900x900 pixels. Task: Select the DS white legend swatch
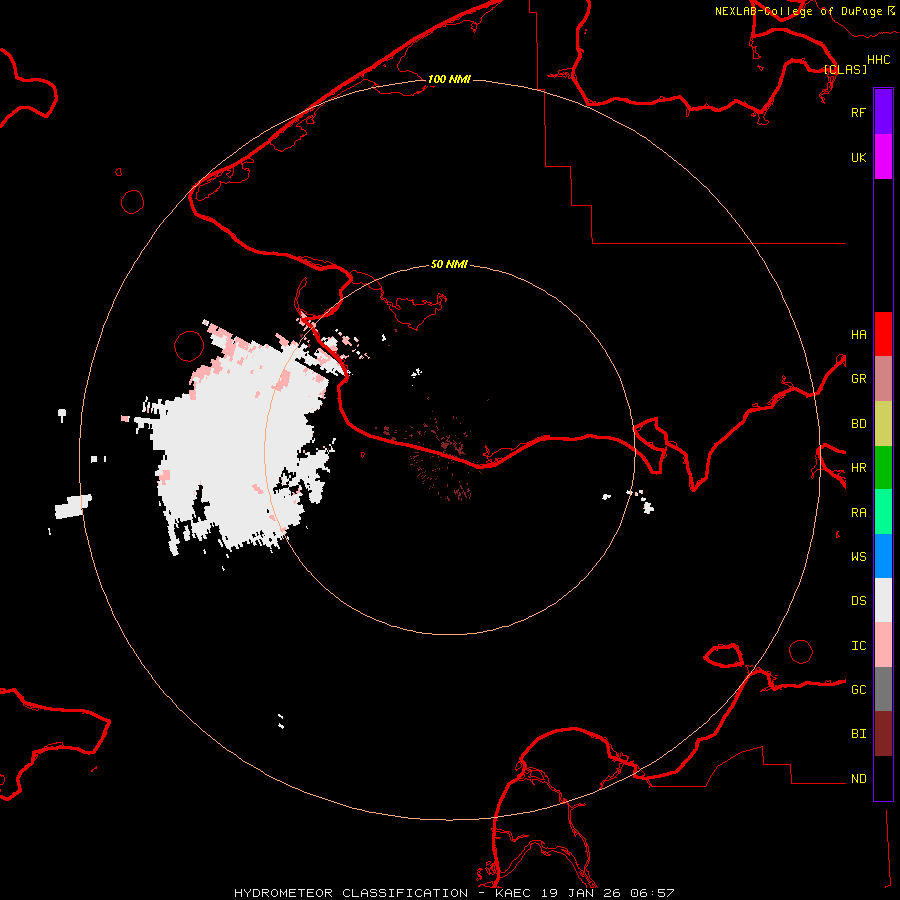pos(883,600)
